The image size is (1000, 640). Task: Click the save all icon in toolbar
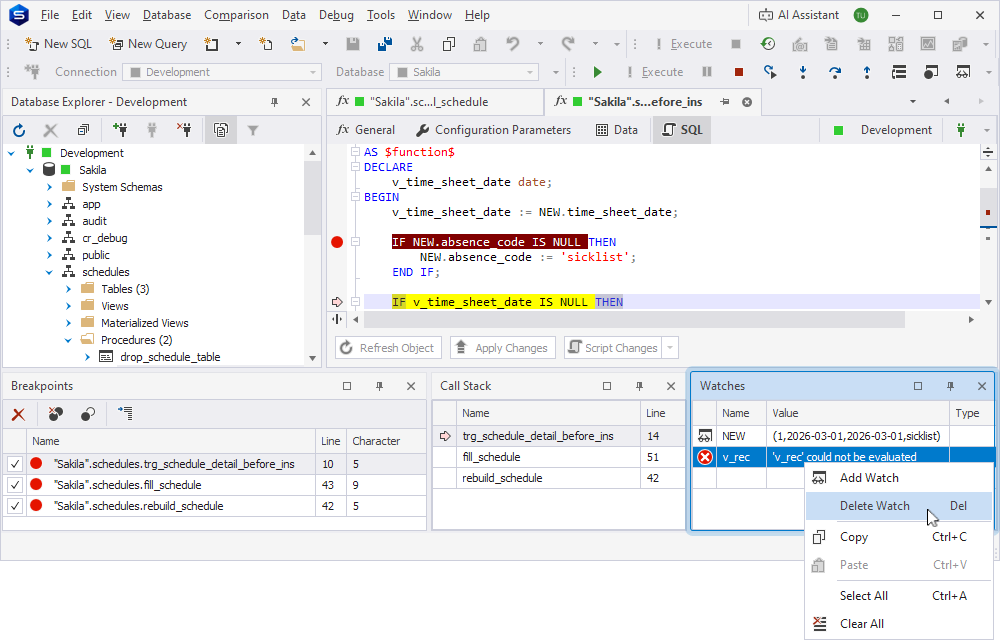[385, 44]
